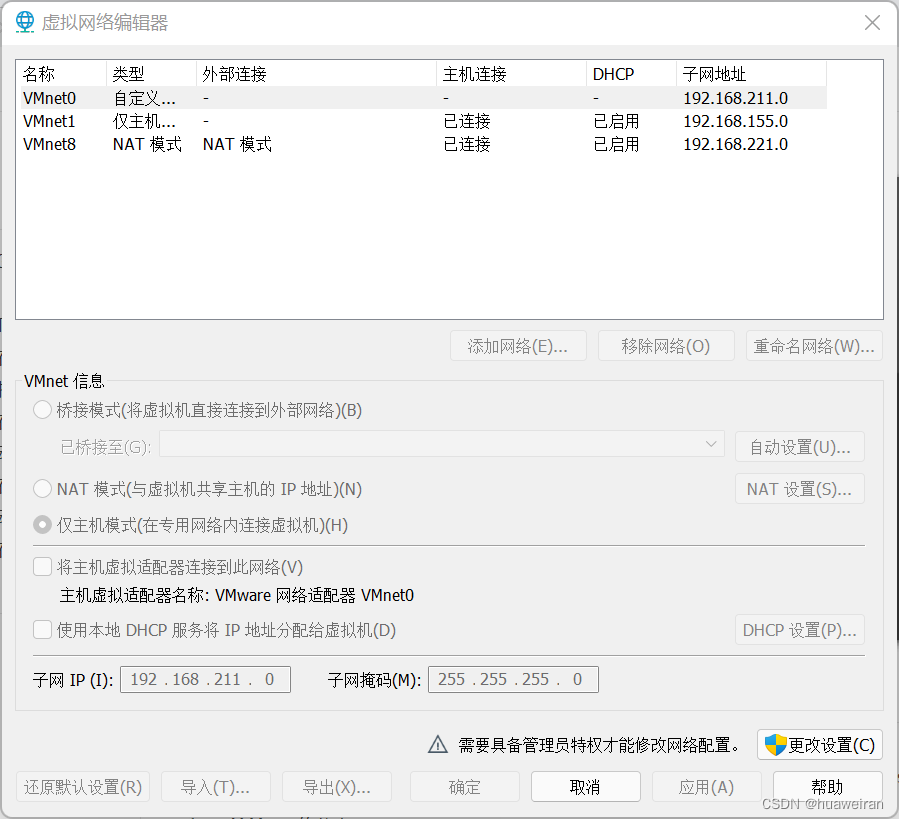The width and height of the screenshot is (899, 819).
Task: Click the 子网 IP input field
Action: (x=205, y=680)
